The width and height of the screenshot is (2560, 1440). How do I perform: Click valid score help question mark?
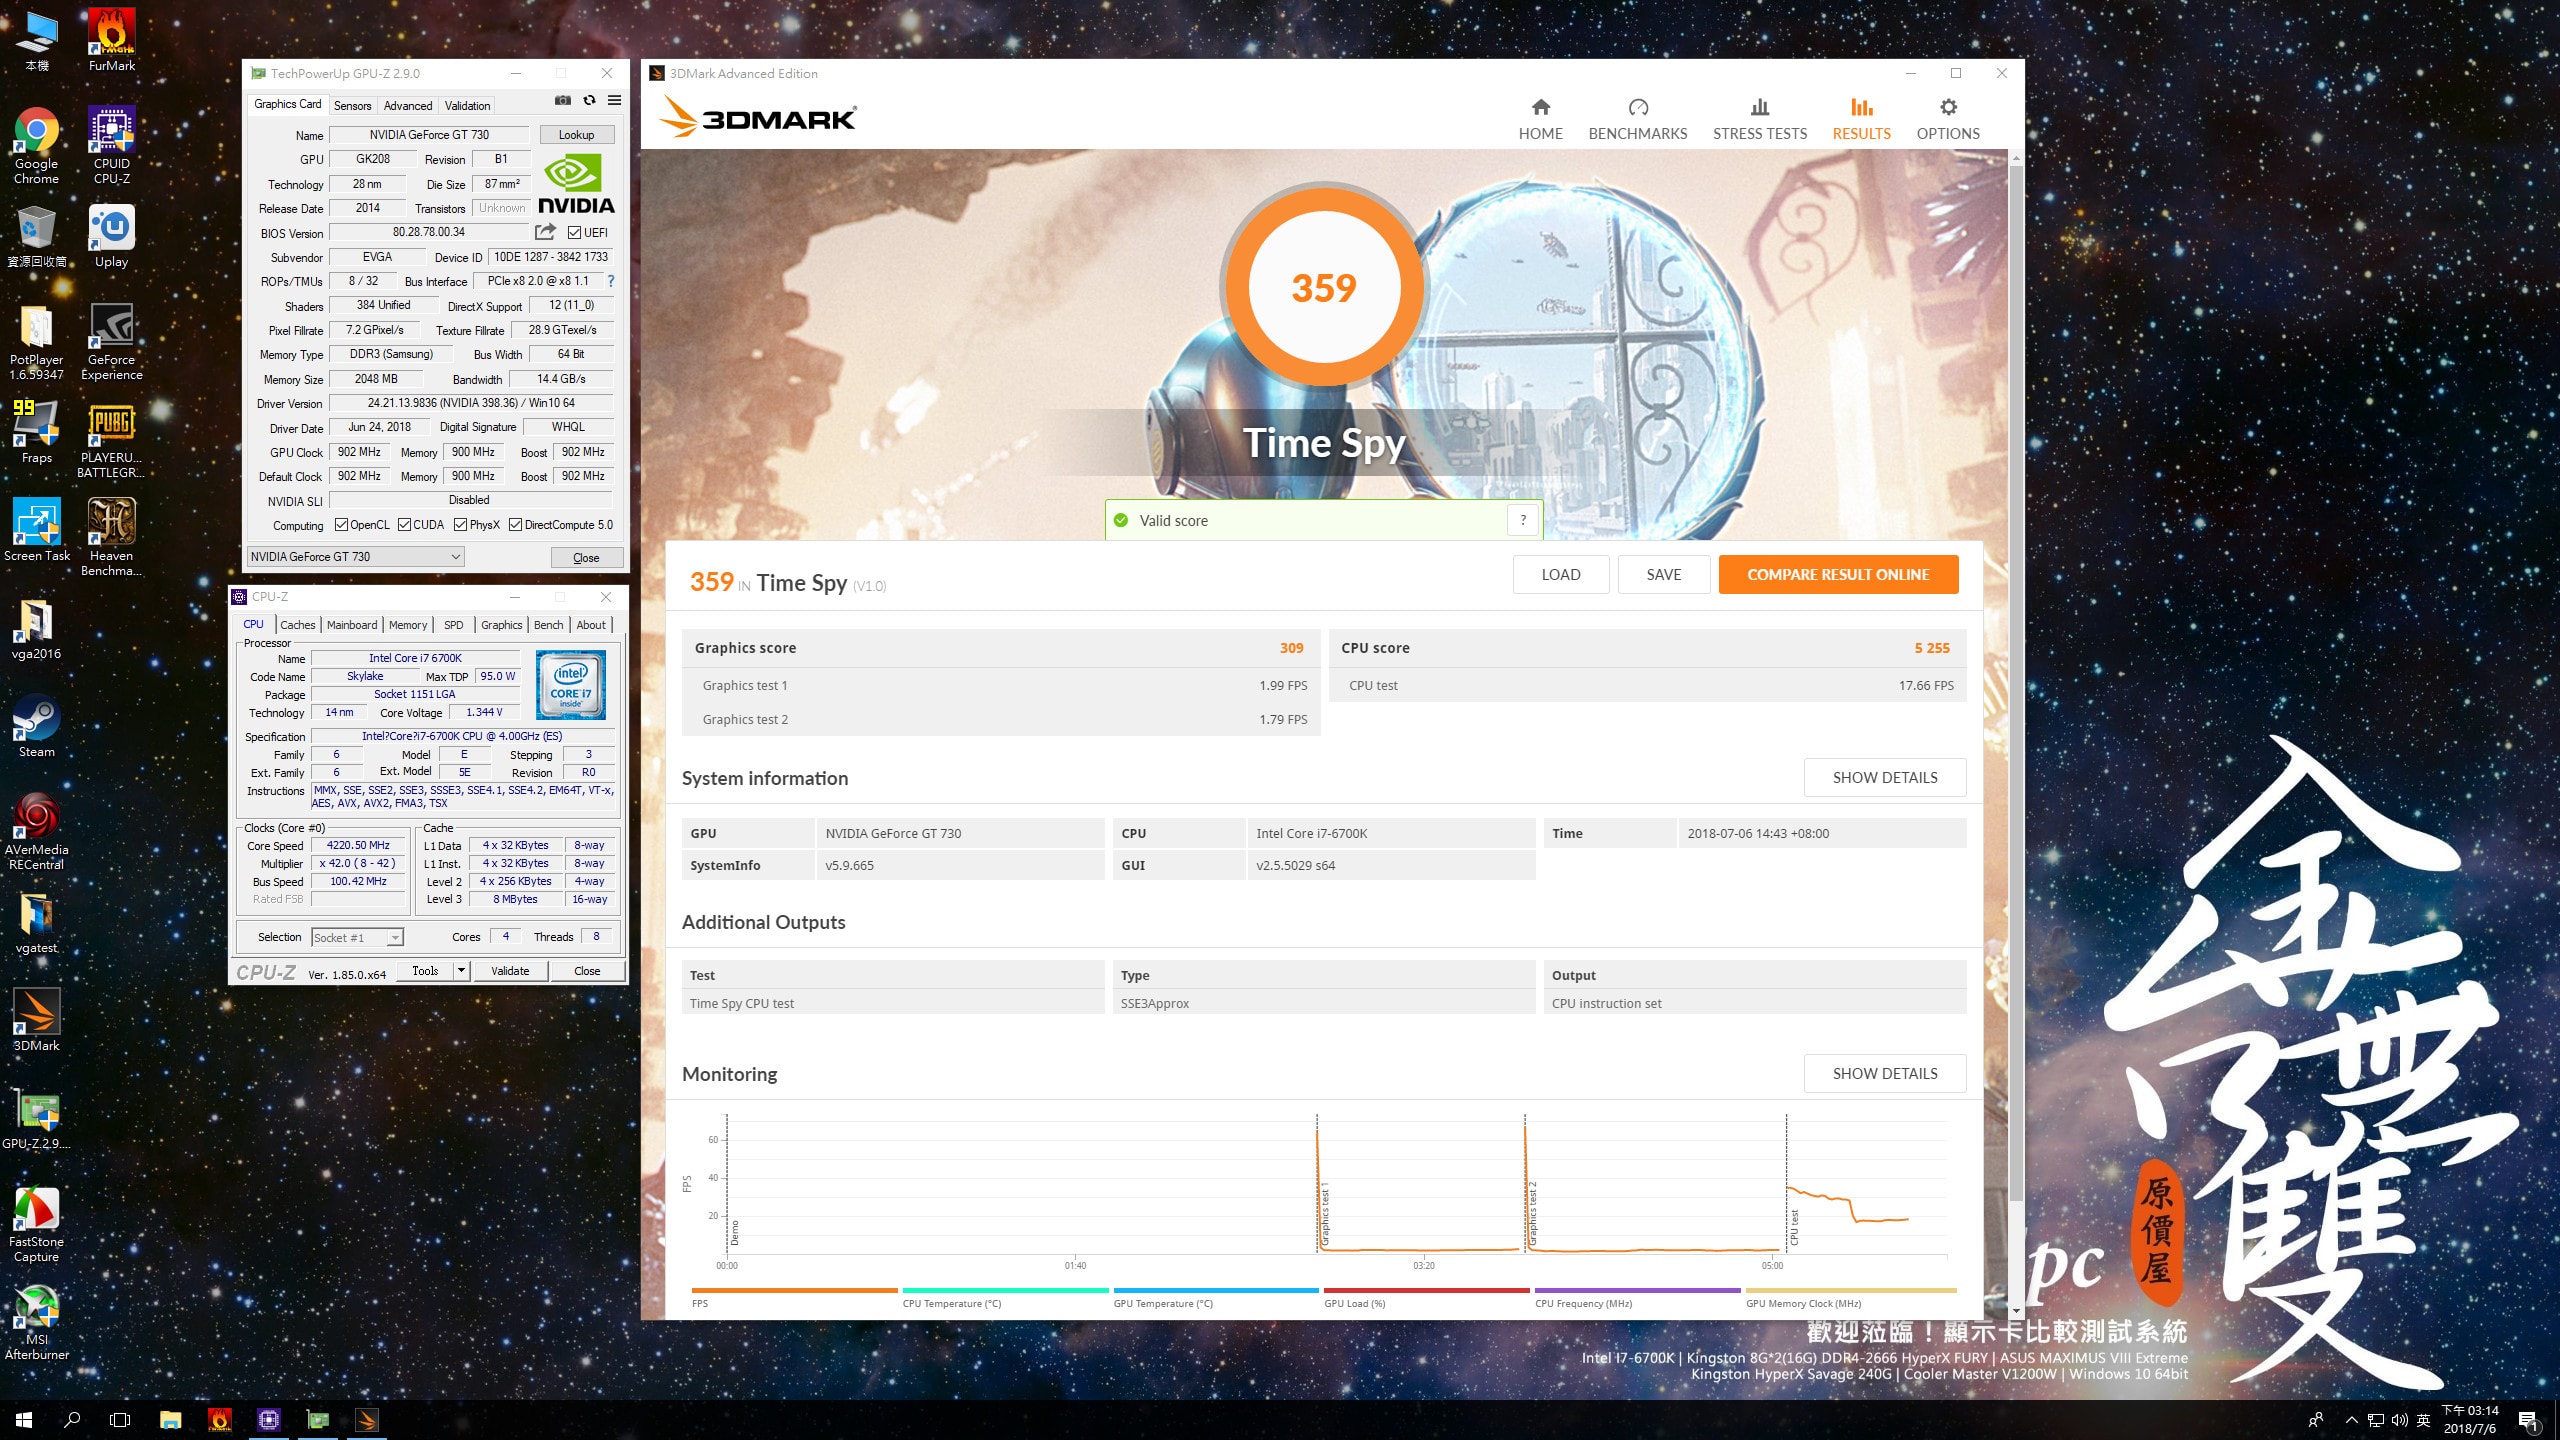pos(1522,520)
